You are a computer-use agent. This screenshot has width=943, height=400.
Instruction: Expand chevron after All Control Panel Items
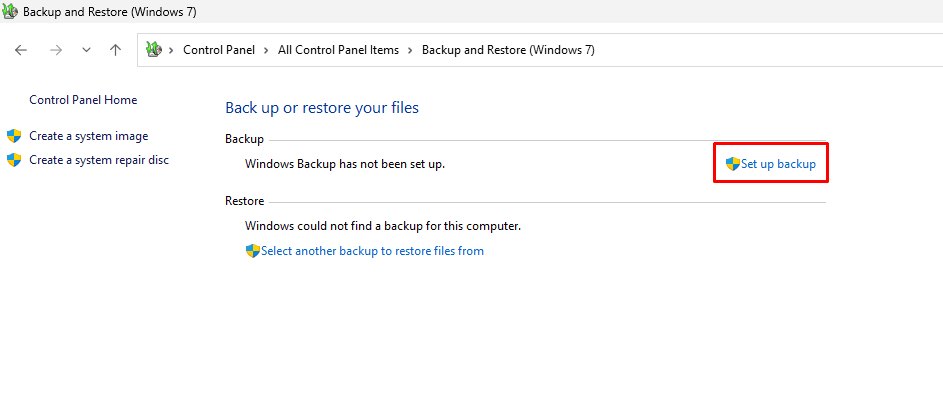coord(410,50)
